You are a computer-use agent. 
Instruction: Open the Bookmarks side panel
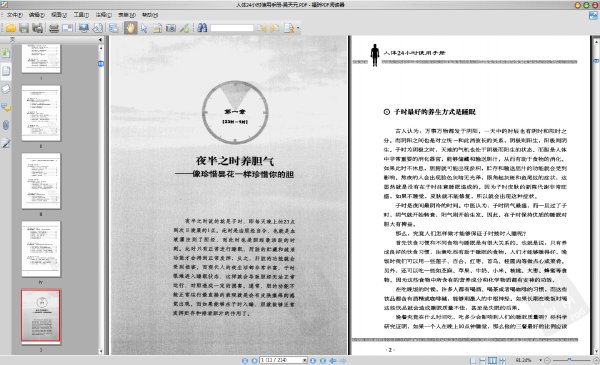coord(6,52)
